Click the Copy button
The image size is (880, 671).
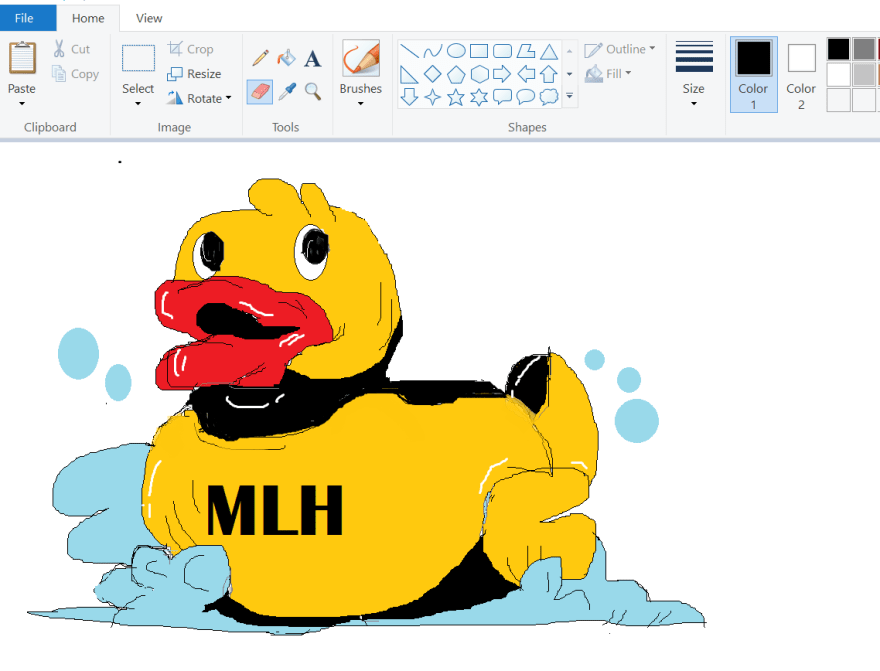coord(75,73)
